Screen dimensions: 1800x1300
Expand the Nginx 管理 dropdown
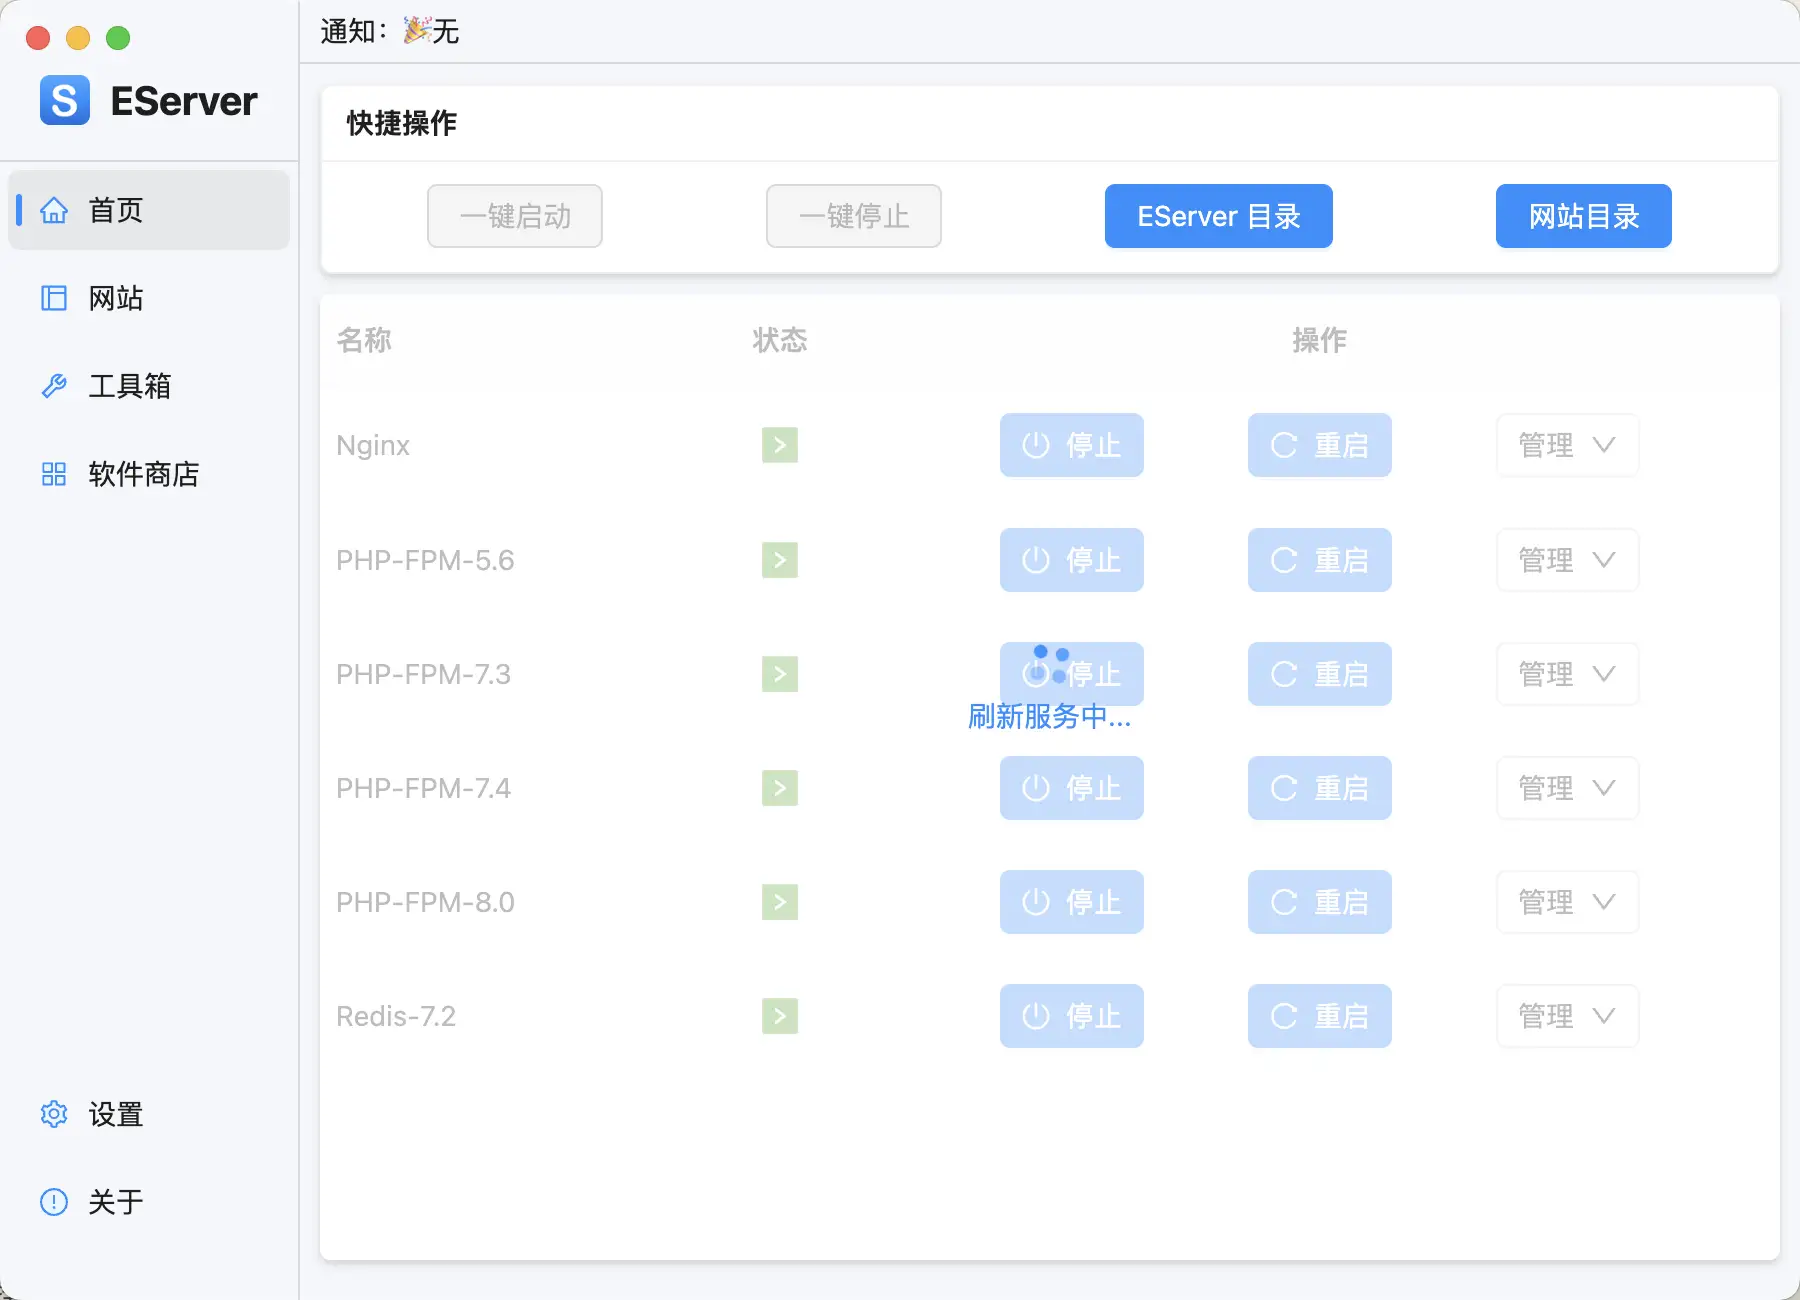(x=1568, y=445)
